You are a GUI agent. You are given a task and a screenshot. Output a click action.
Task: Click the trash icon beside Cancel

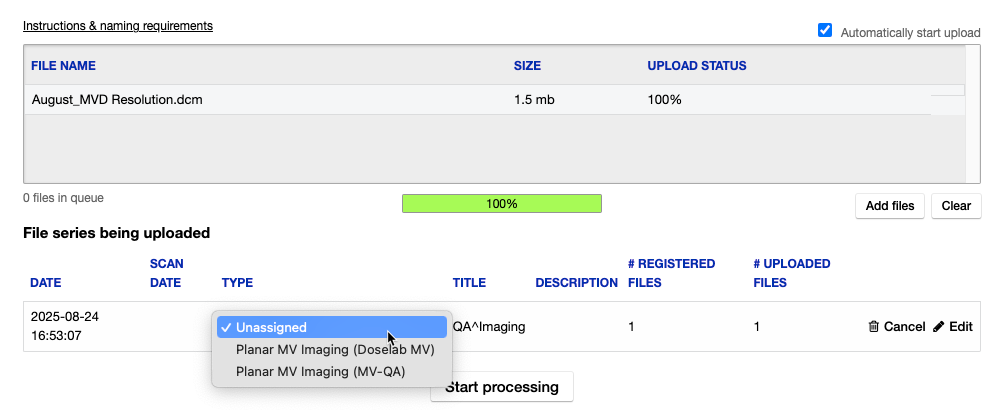873,326
